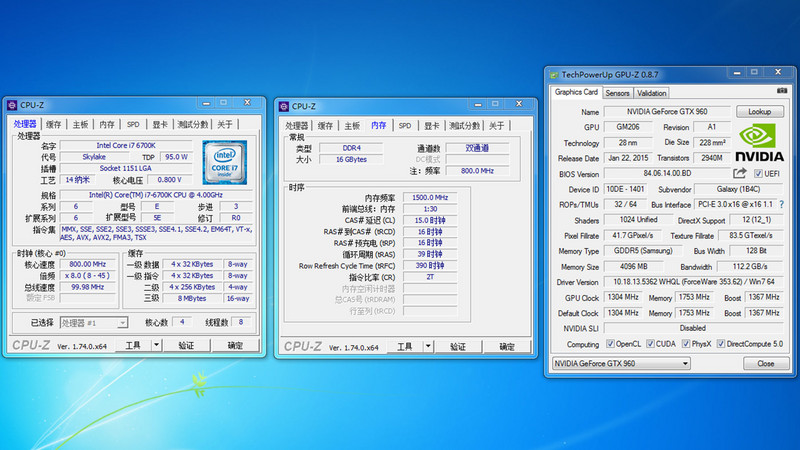Click the Socket 1151 LGA value
Screen dimensions: 800x450
tap(126, 168)
